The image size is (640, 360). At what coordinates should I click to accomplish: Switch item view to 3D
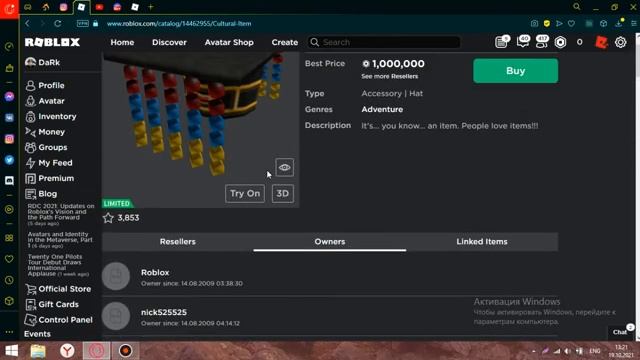point(282,193)
